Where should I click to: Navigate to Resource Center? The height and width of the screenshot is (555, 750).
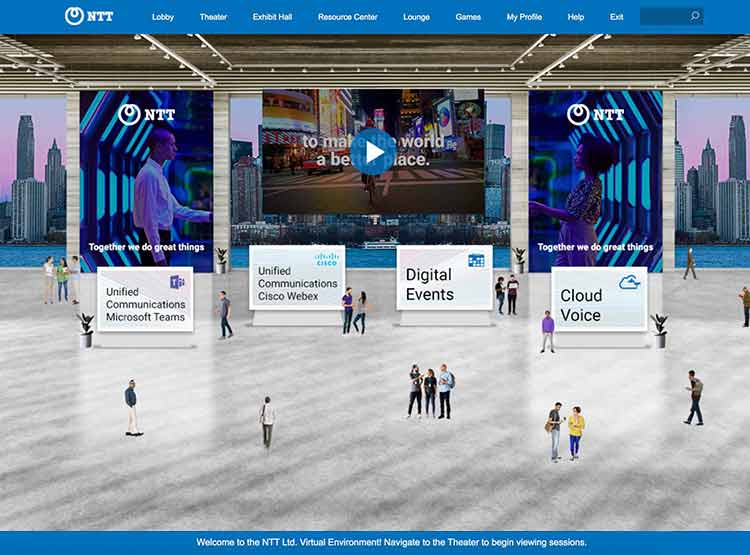tap(348, 17)
